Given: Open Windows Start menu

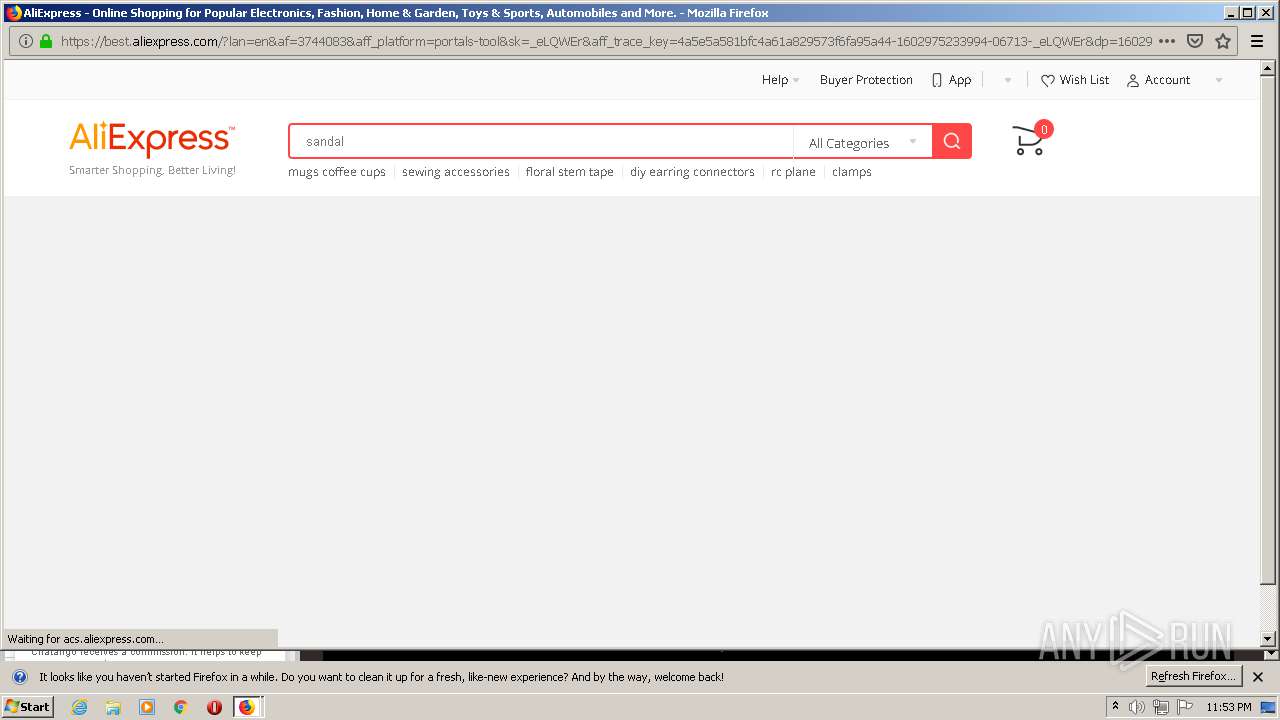Looking at the screenshot, I should (x=28, y=707).
